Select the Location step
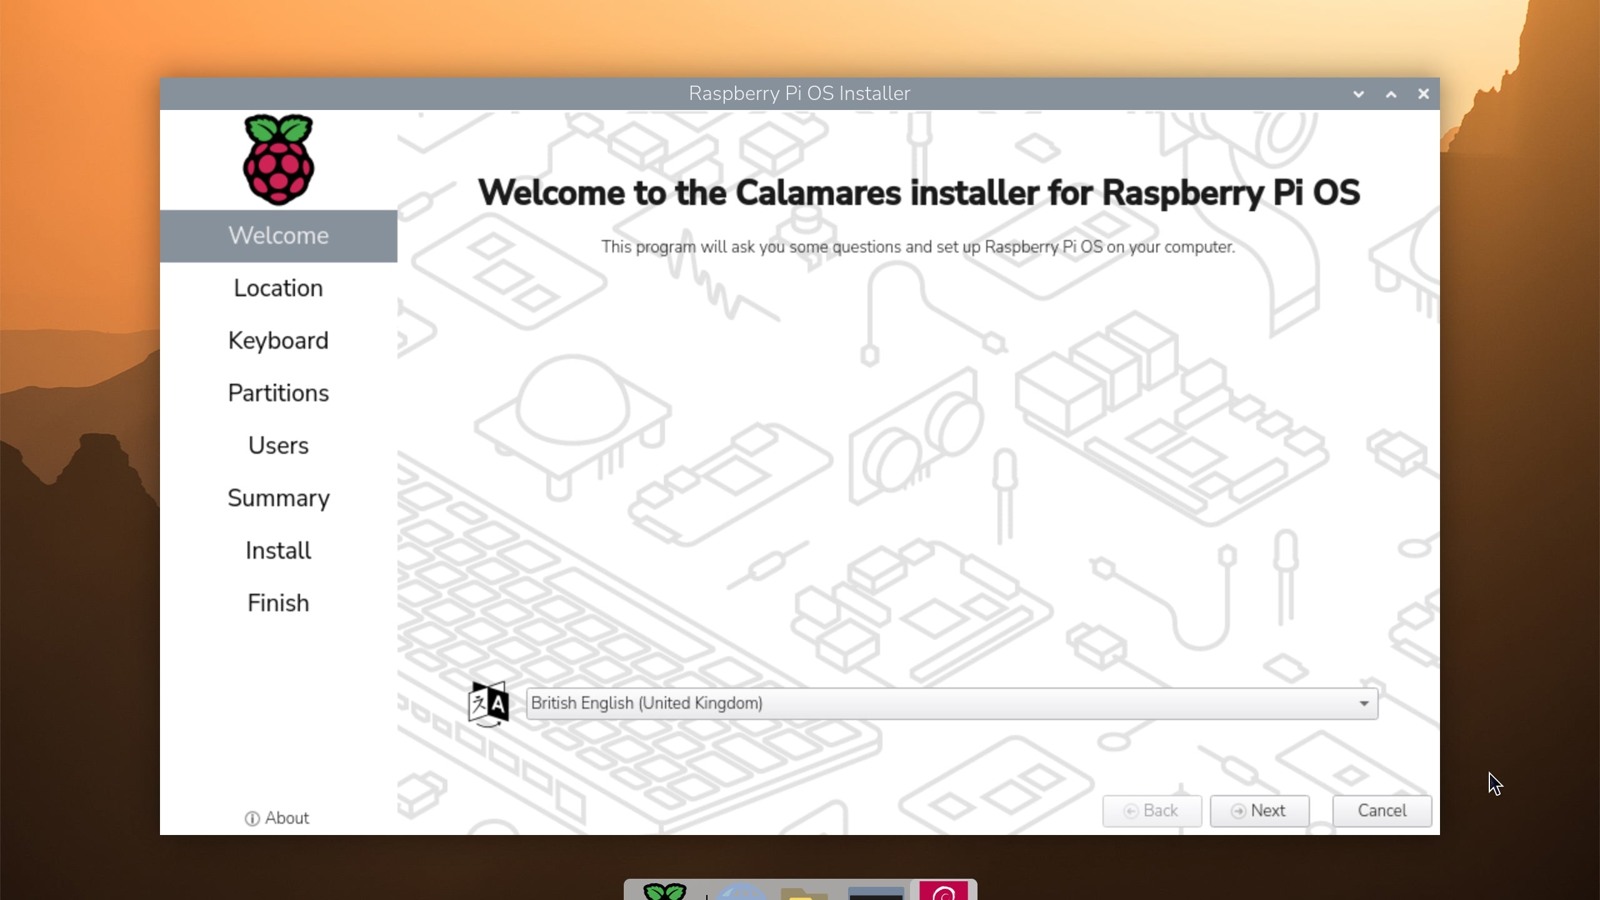 point(278,288)
